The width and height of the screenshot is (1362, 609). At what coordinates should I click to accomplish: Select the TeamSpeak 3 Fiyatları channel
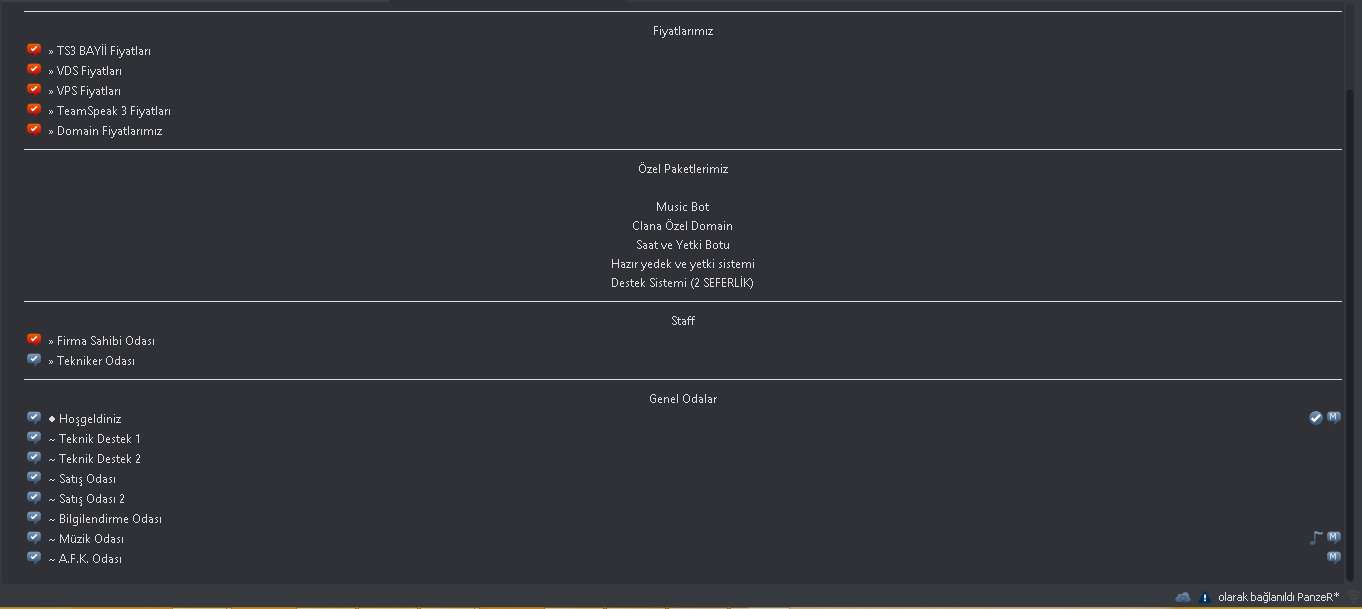[113, 111]
